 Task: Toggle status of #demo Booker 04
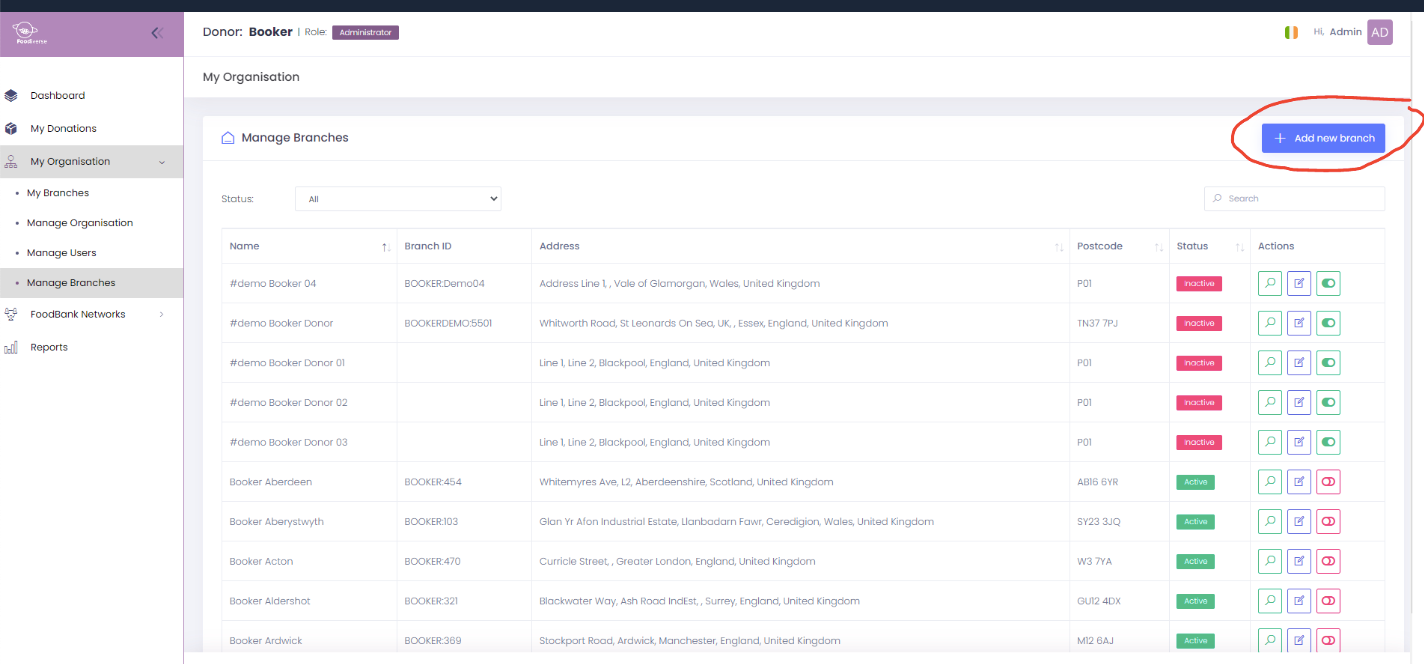click(1328, 283)
